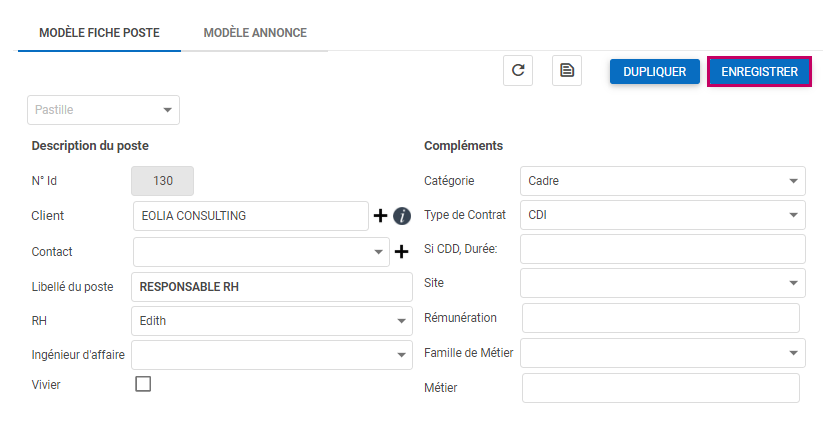823x421 pixels.
Task: Expand the Contact dropdown
Action: (x=261, y=252)
